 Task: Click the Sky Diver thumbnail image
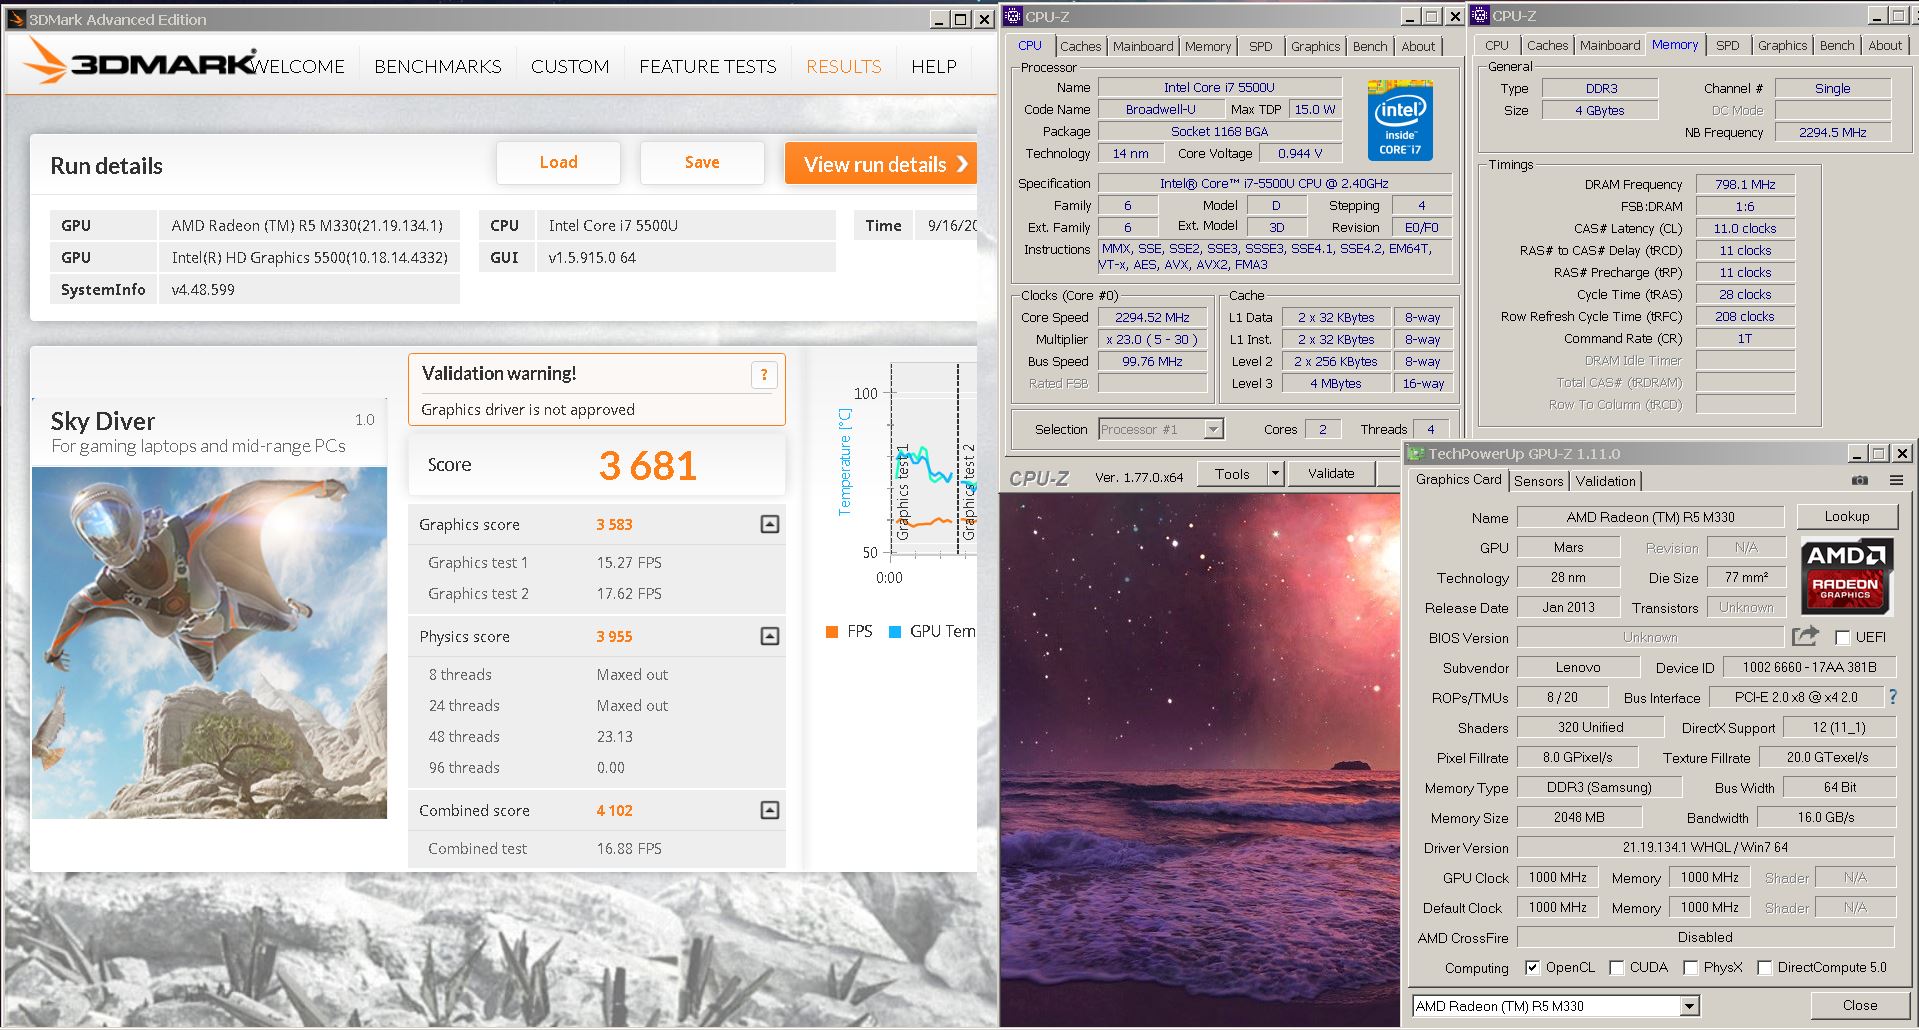point(209,643)
